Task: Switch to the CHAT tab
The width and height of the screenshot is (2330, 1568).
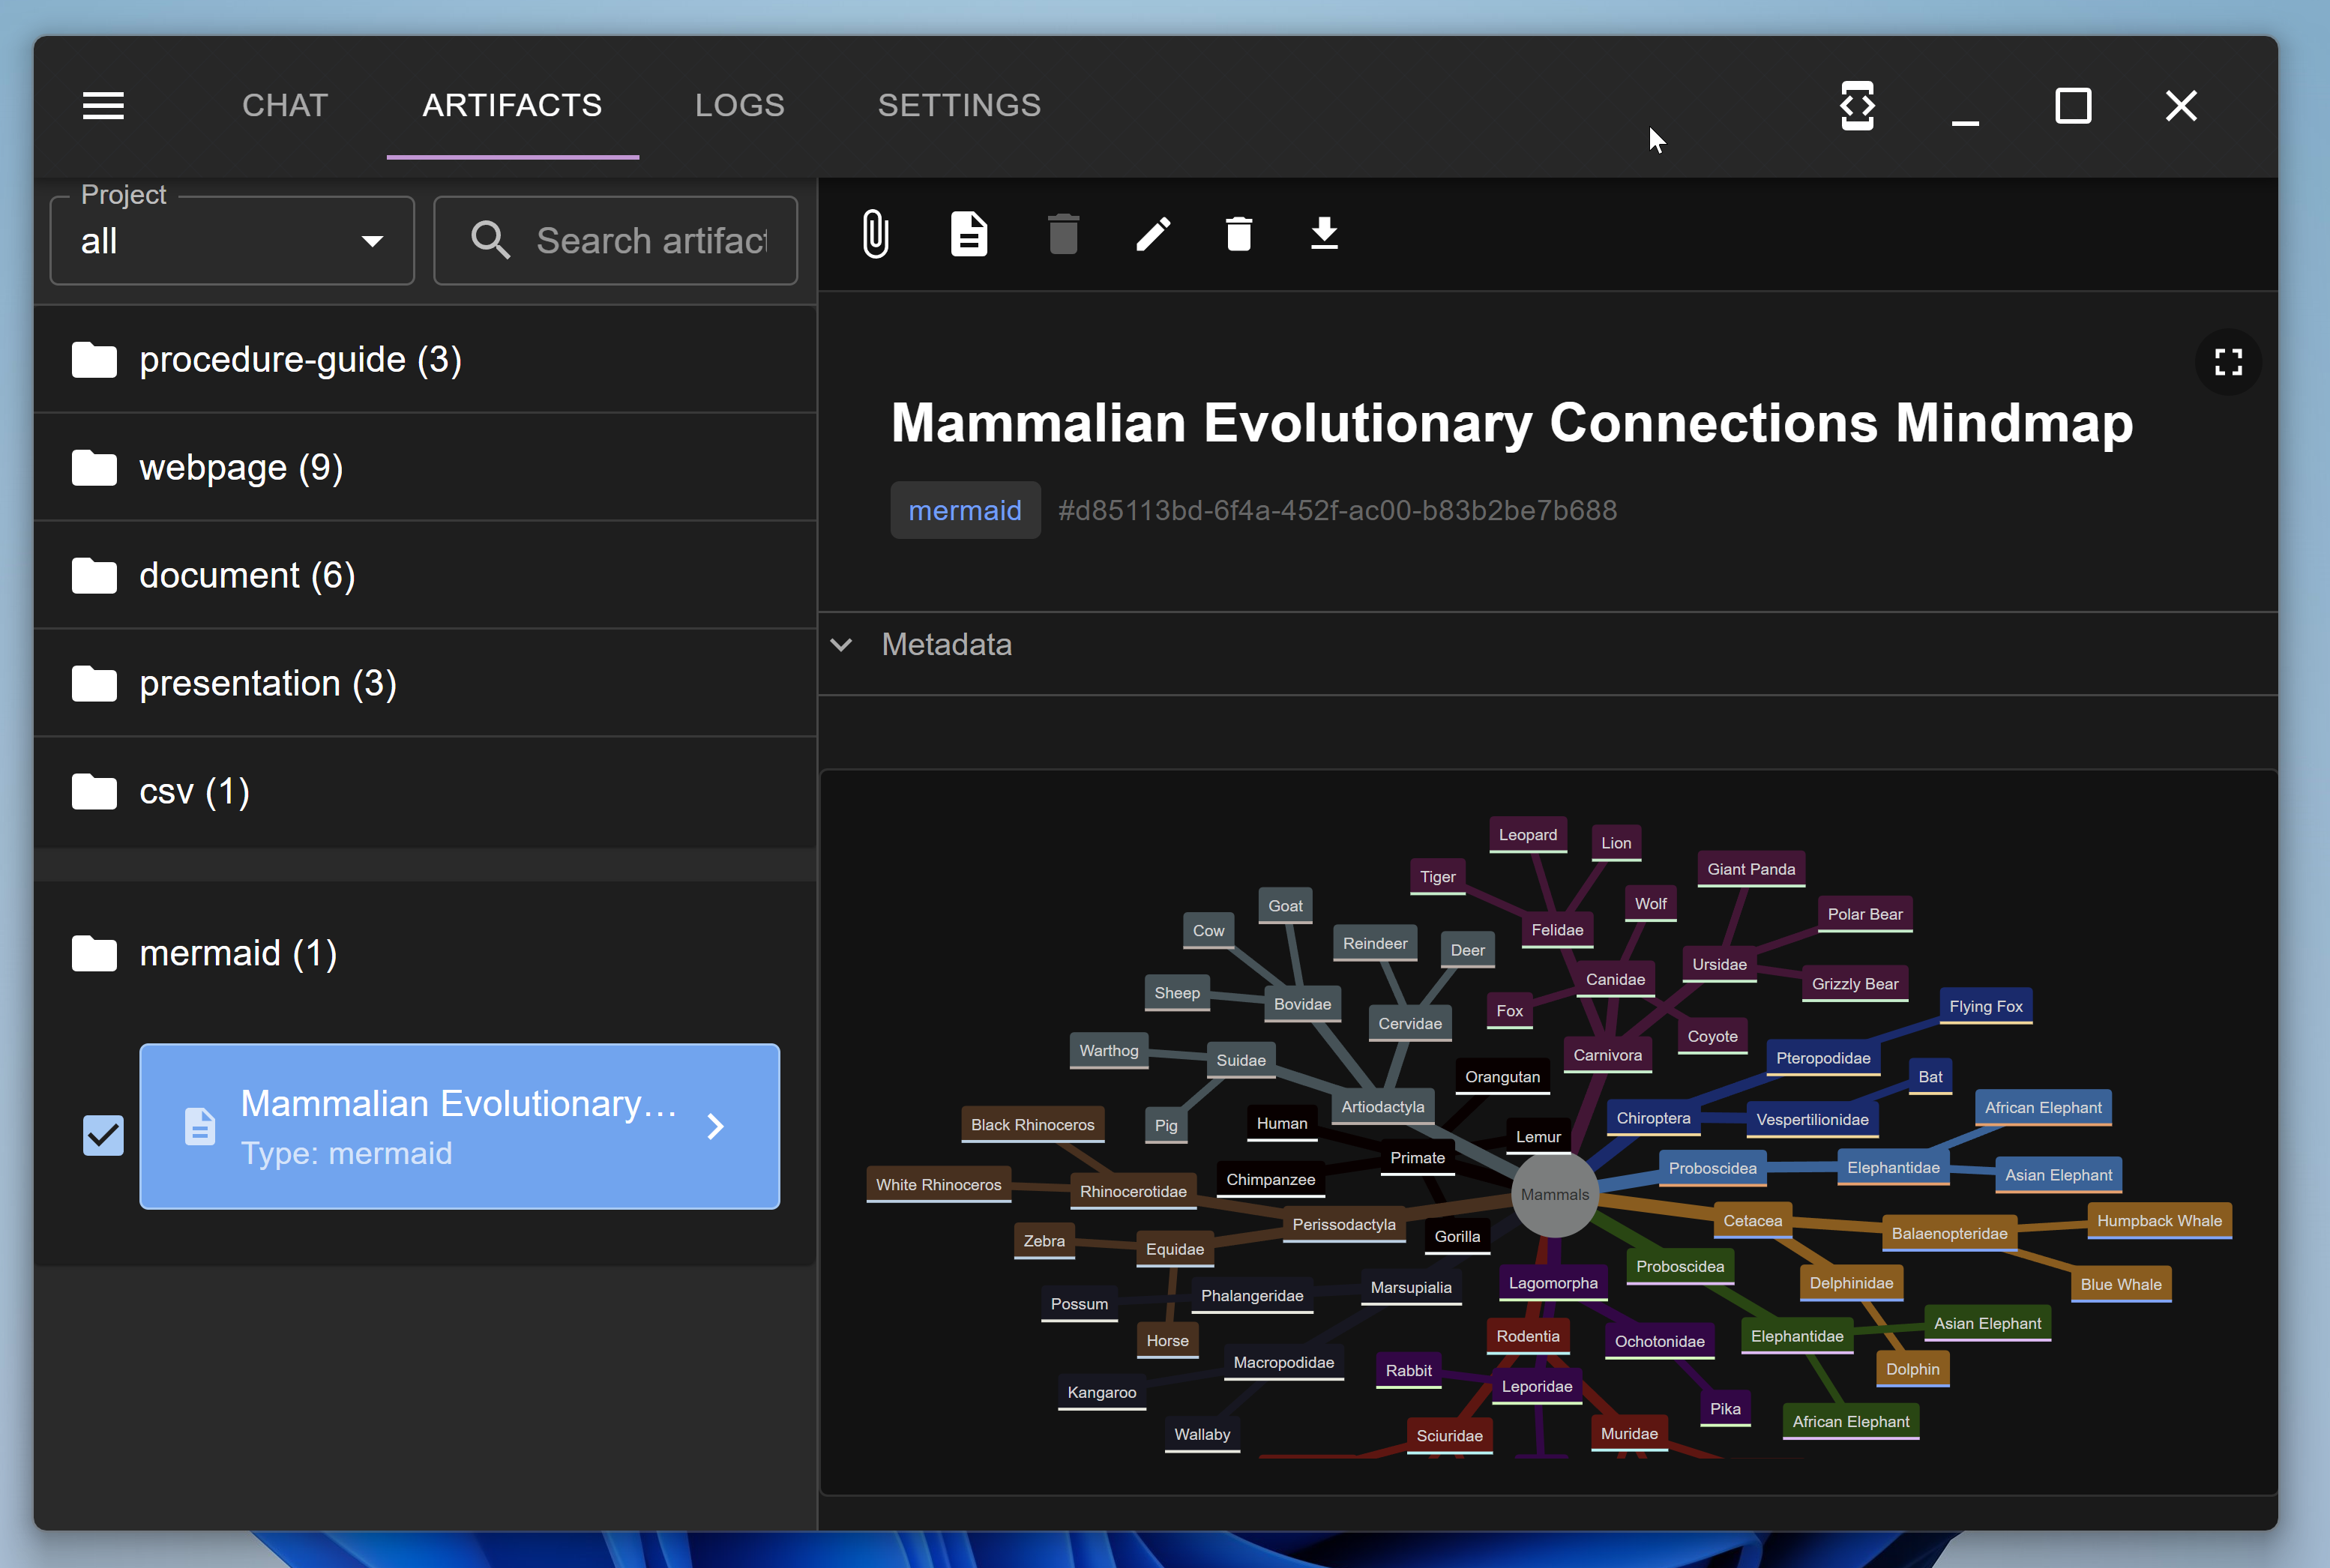Action: pos(285,105)
